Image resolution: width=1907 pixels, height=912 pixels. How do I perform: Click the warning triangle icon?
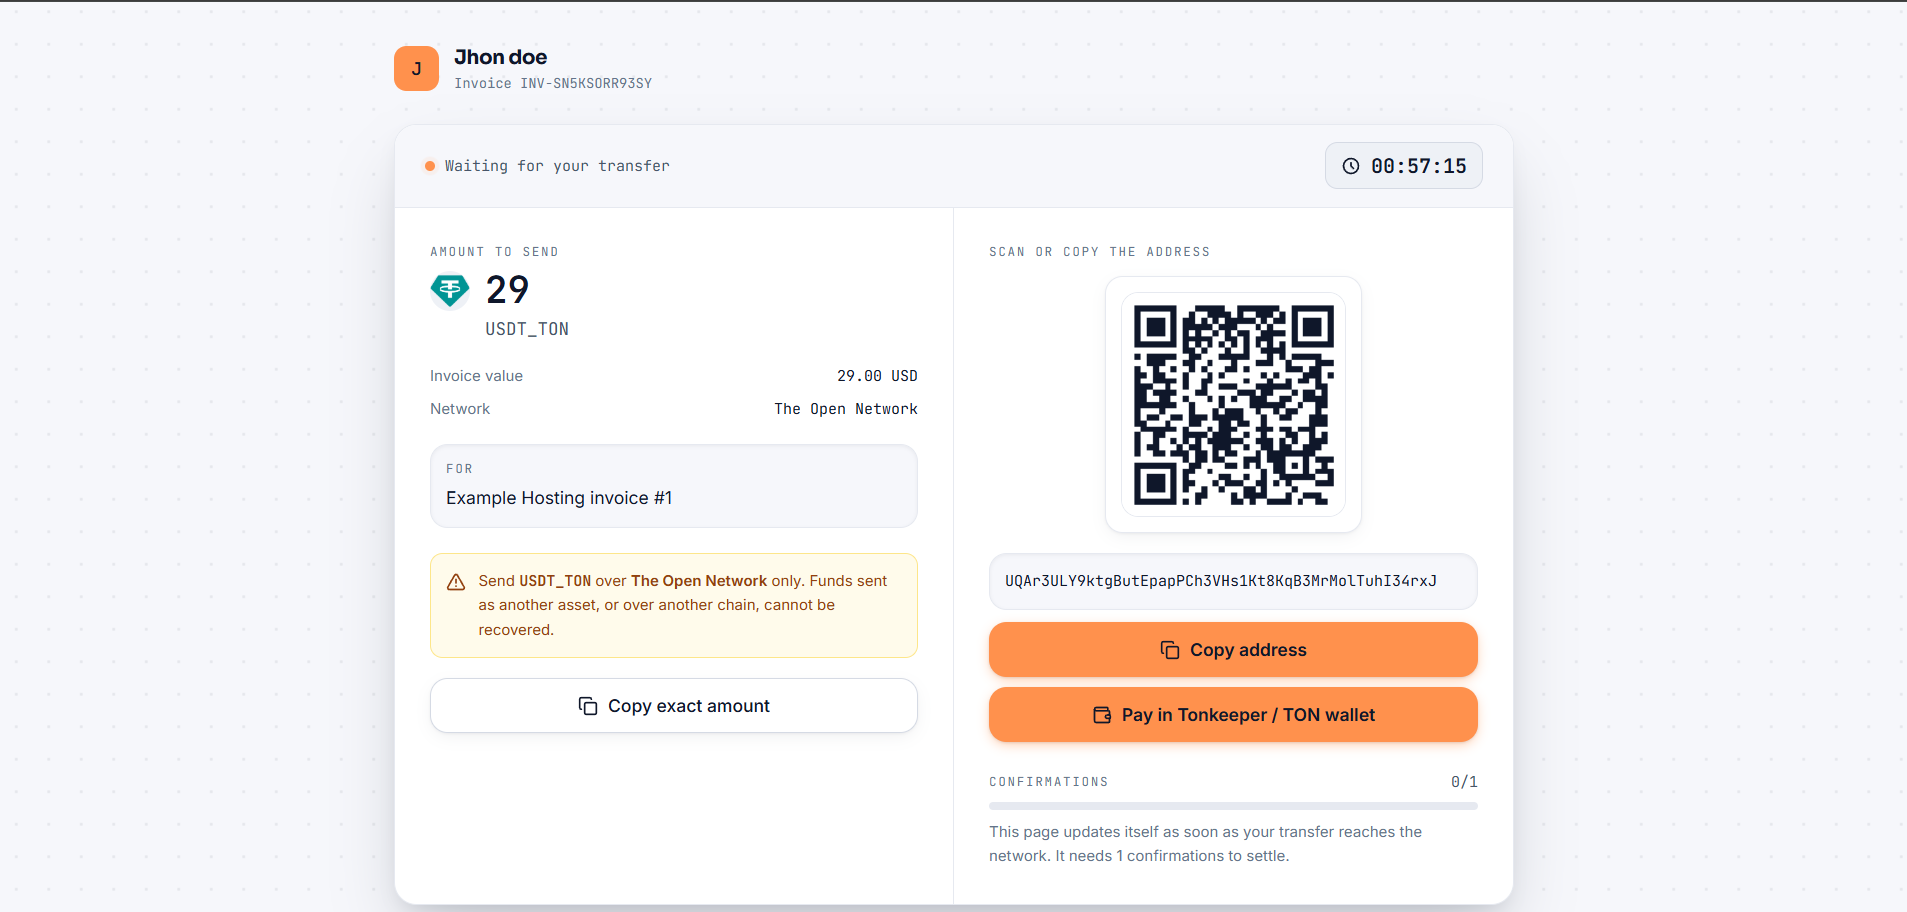coord(456,582)
